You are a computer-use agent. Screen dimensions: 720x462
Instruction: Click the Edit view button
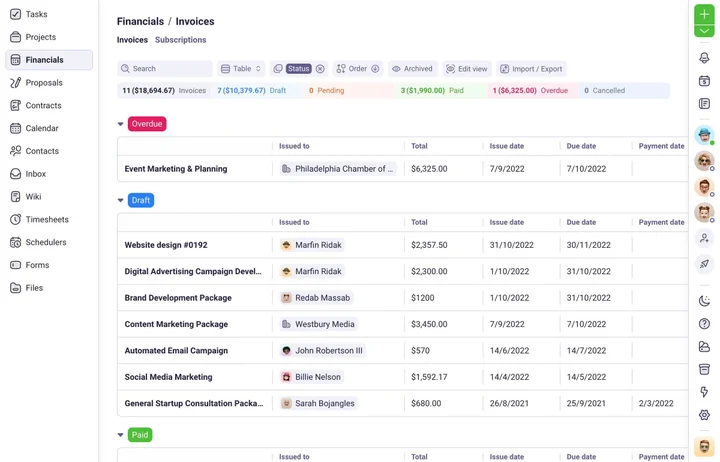pyautogui.click(x=466, y=69)
